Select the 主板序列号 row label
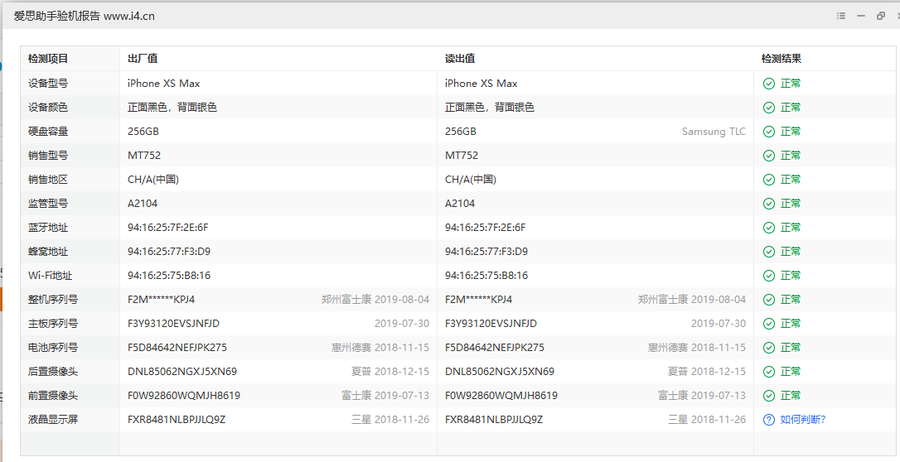 [53, 324]
